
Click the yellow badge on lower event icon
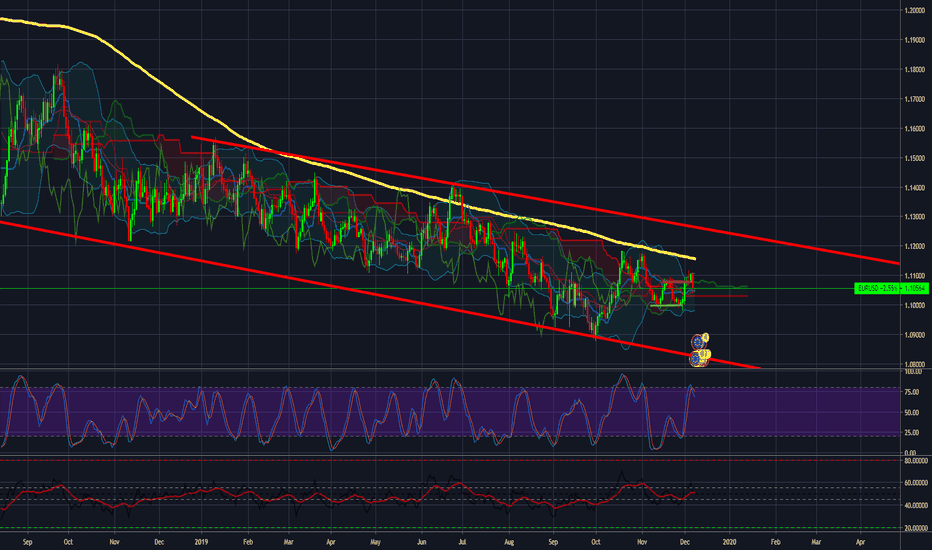pos(705,353)
